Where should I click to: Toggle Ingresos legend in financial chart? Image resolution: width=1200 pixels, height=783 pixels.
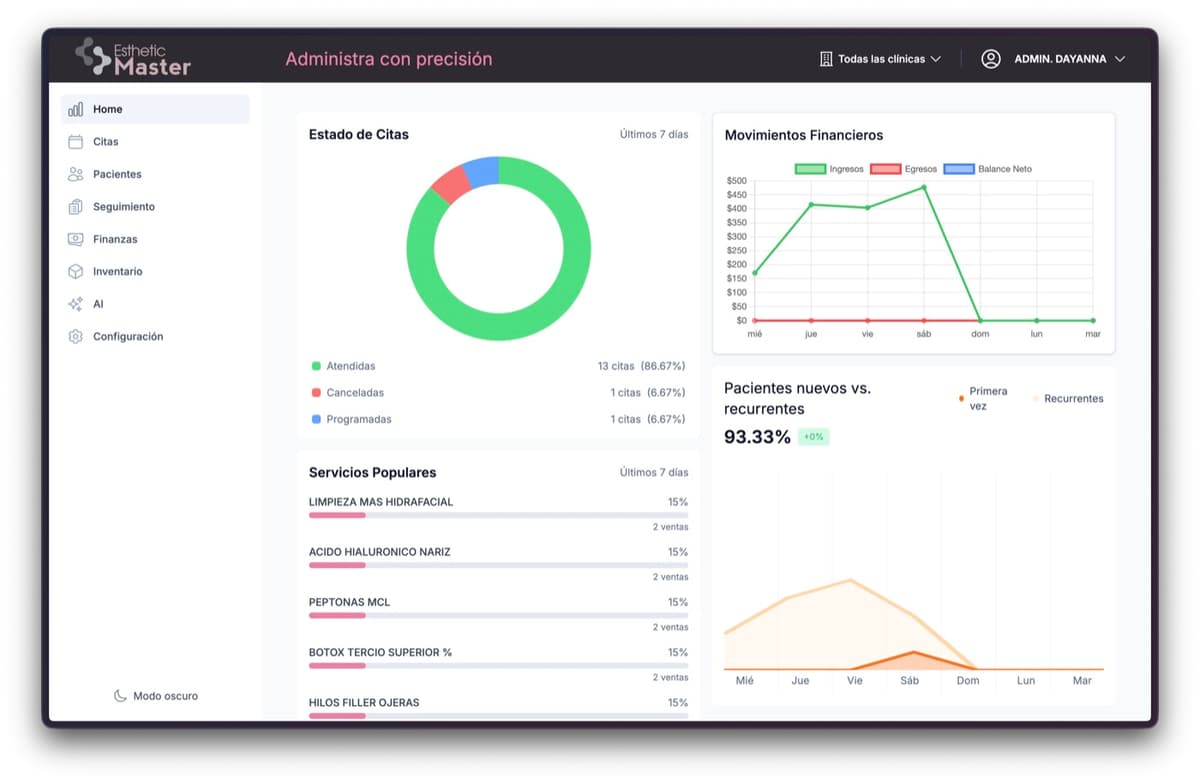point(829,169)
